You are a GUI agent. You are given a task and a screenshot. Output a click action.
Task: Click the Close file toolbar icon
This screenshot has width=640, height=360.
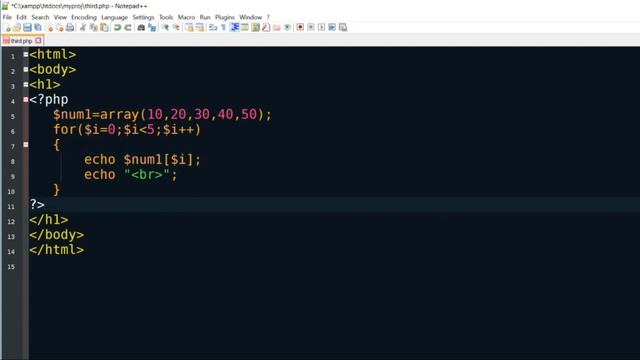pos(49,27)
